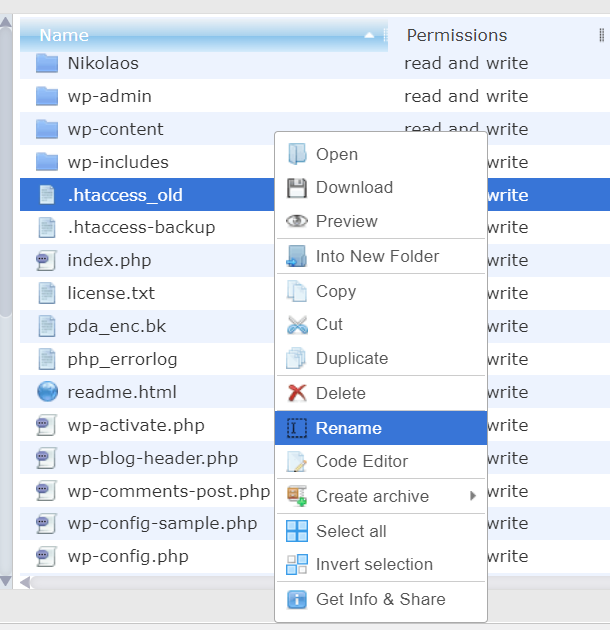Select the readme.html file name
This screenshot has width=610, height=630.
pyautogui.click(x=122, y=392)
